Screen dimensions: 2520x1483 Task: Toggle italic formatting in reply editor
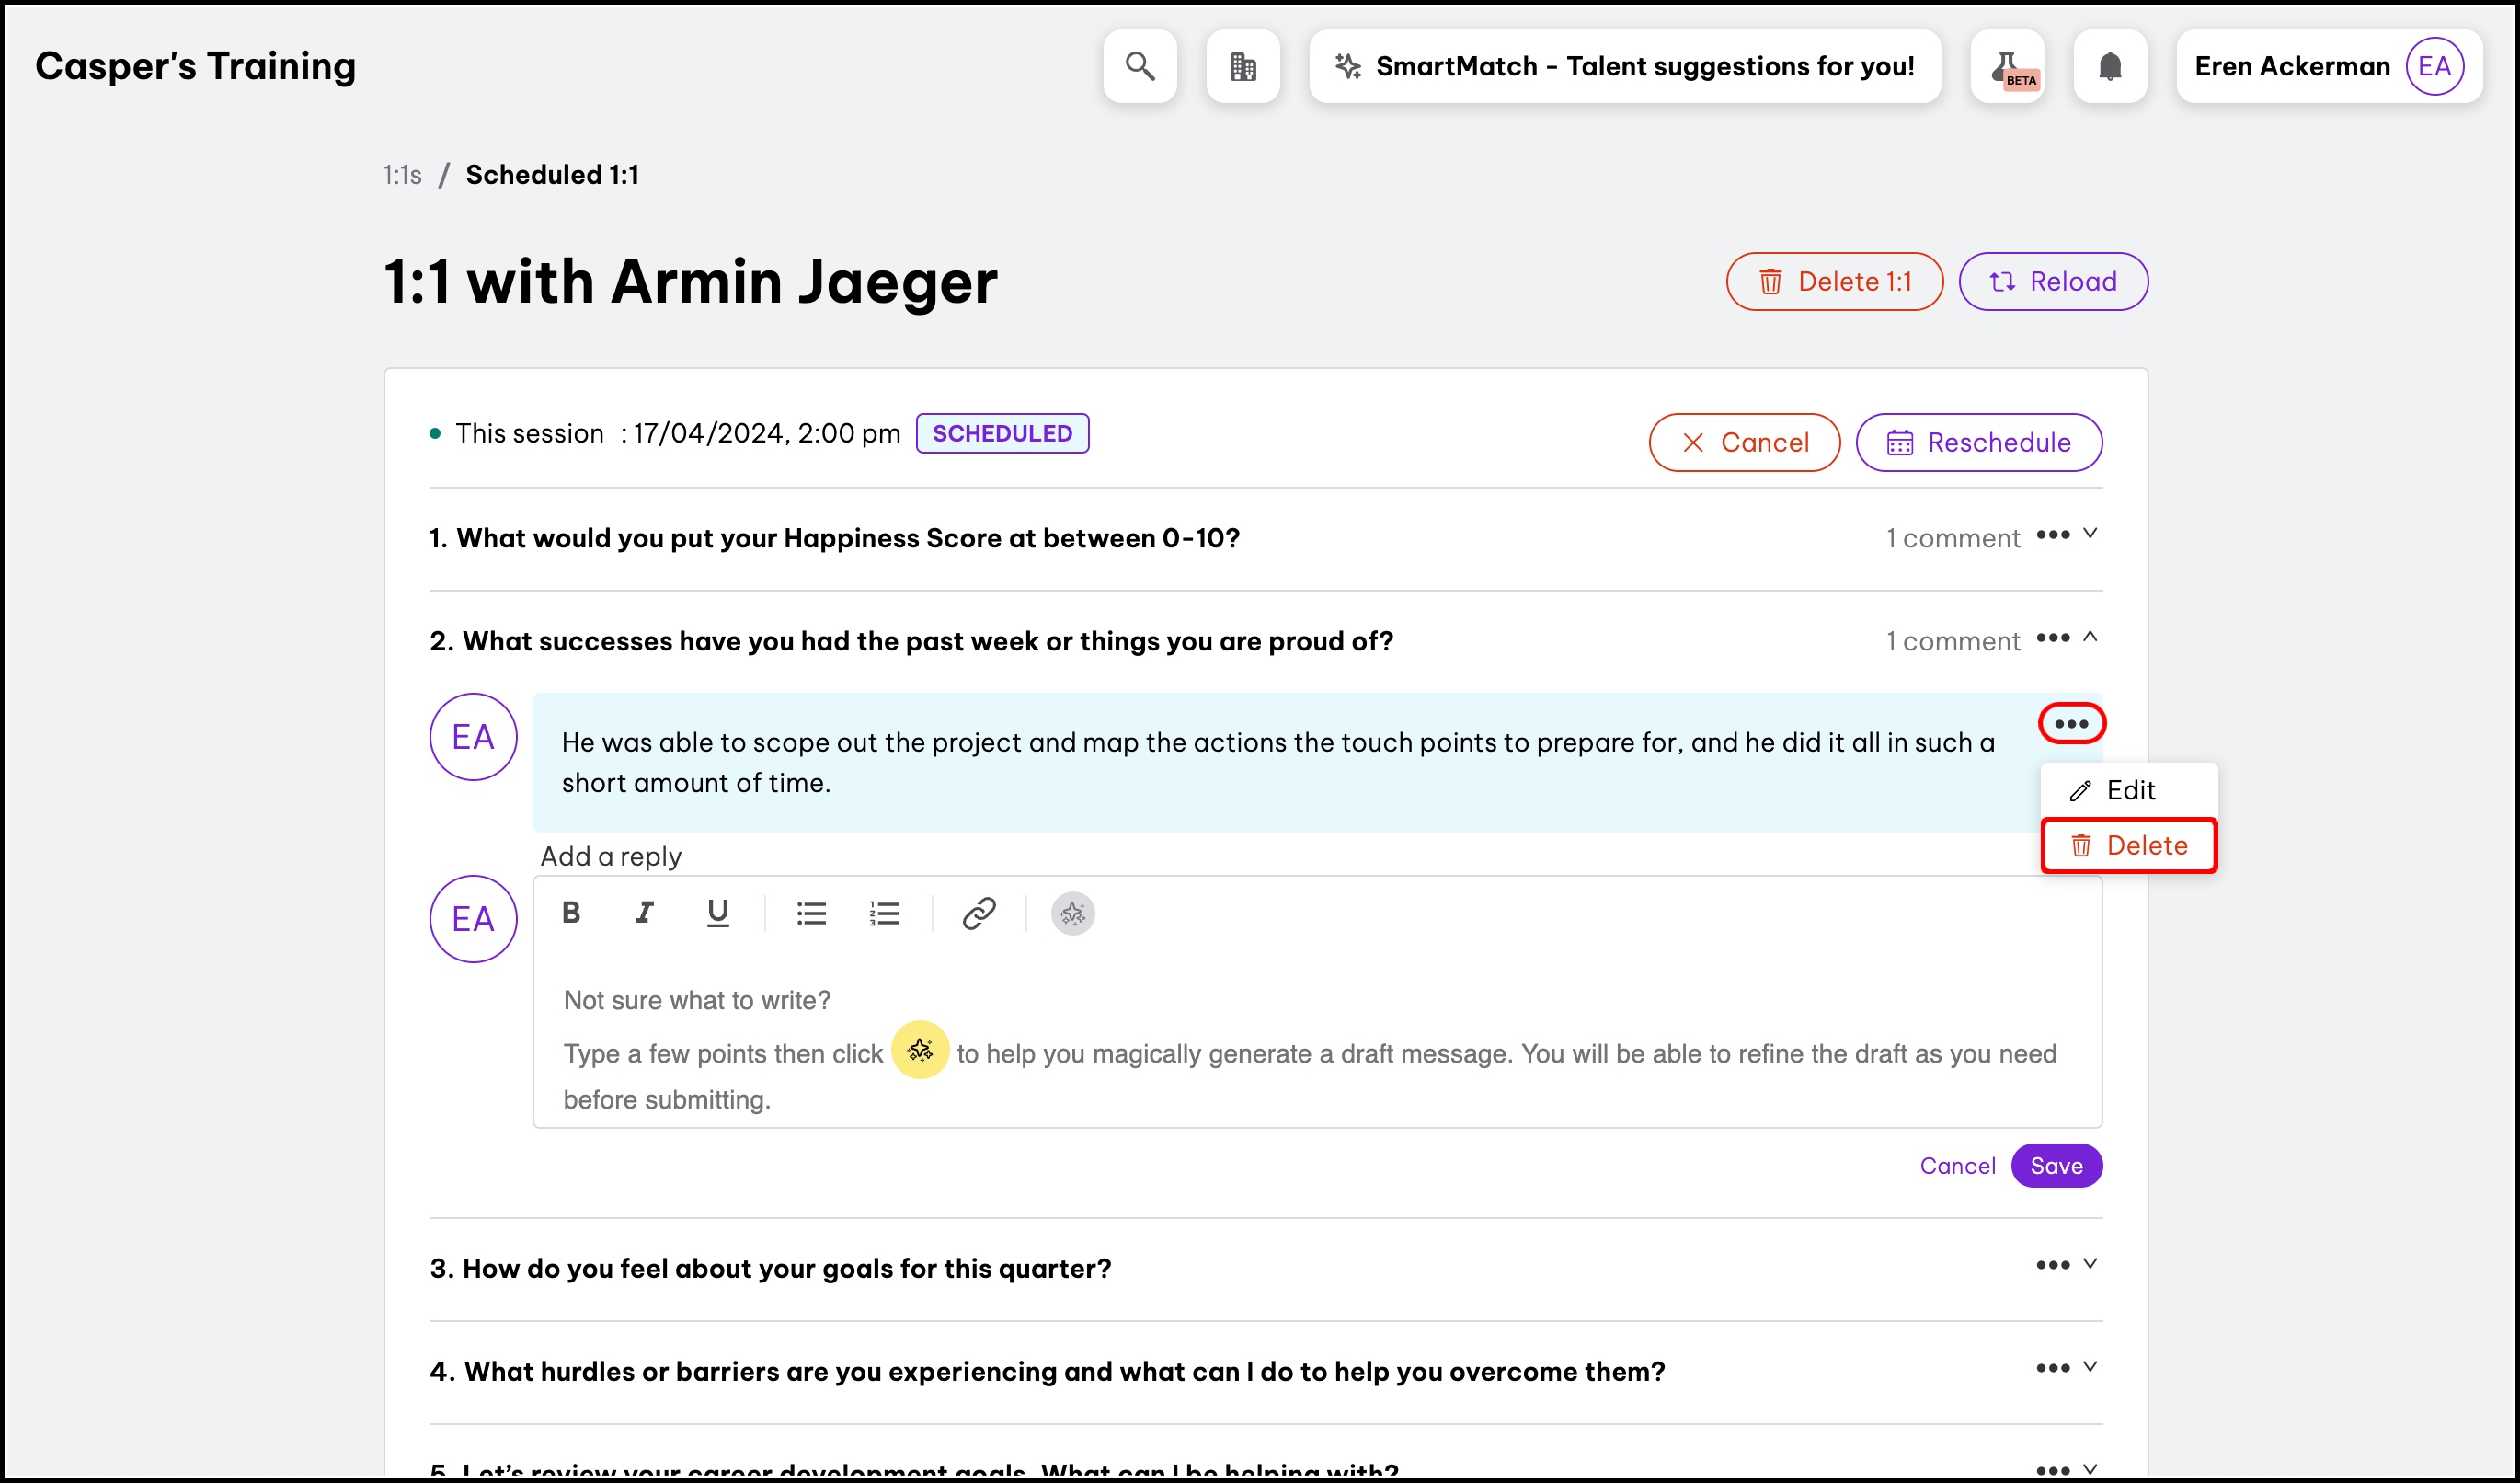click(645, 912)
